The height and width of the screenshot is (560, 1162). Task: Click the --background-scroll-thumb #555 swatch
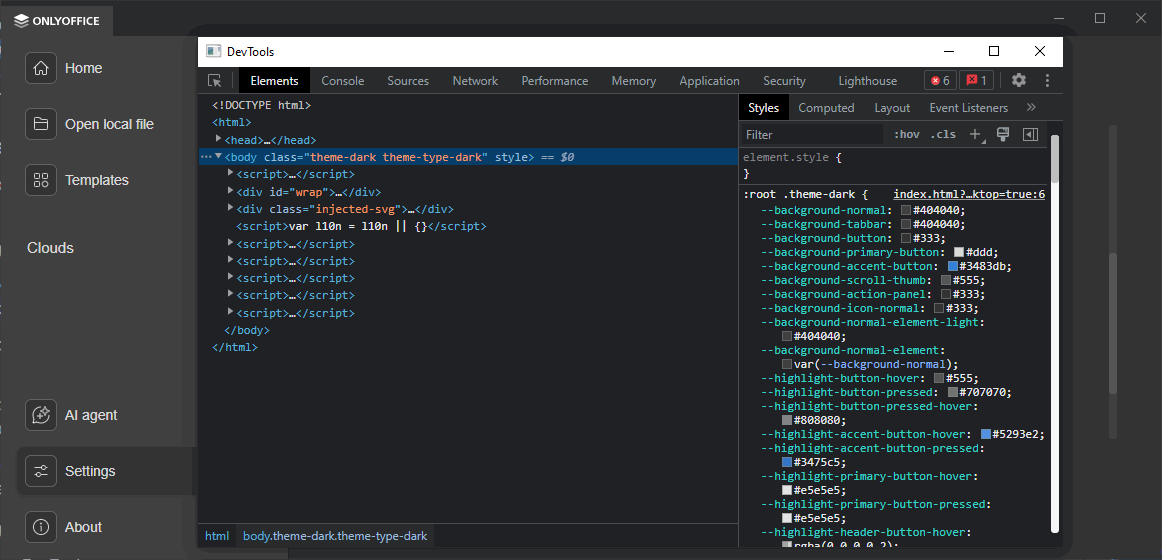(x=946, y=280)
